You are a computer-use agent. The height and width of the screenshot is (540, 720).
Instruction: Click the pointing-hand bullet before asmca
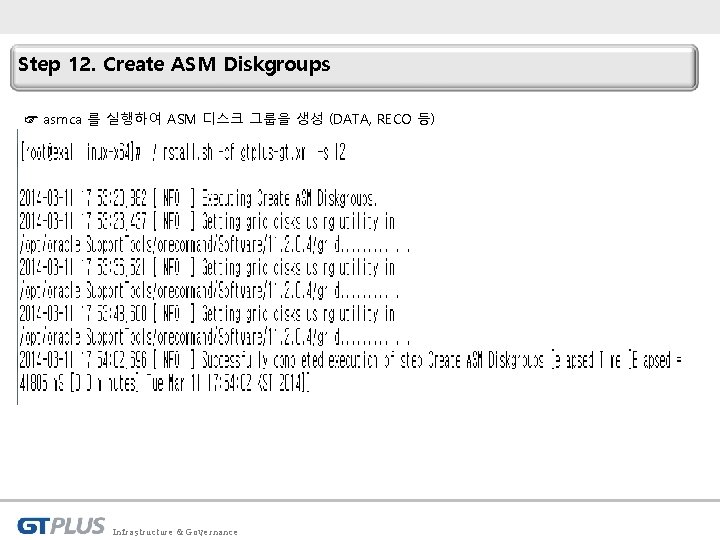coord(31,120)
